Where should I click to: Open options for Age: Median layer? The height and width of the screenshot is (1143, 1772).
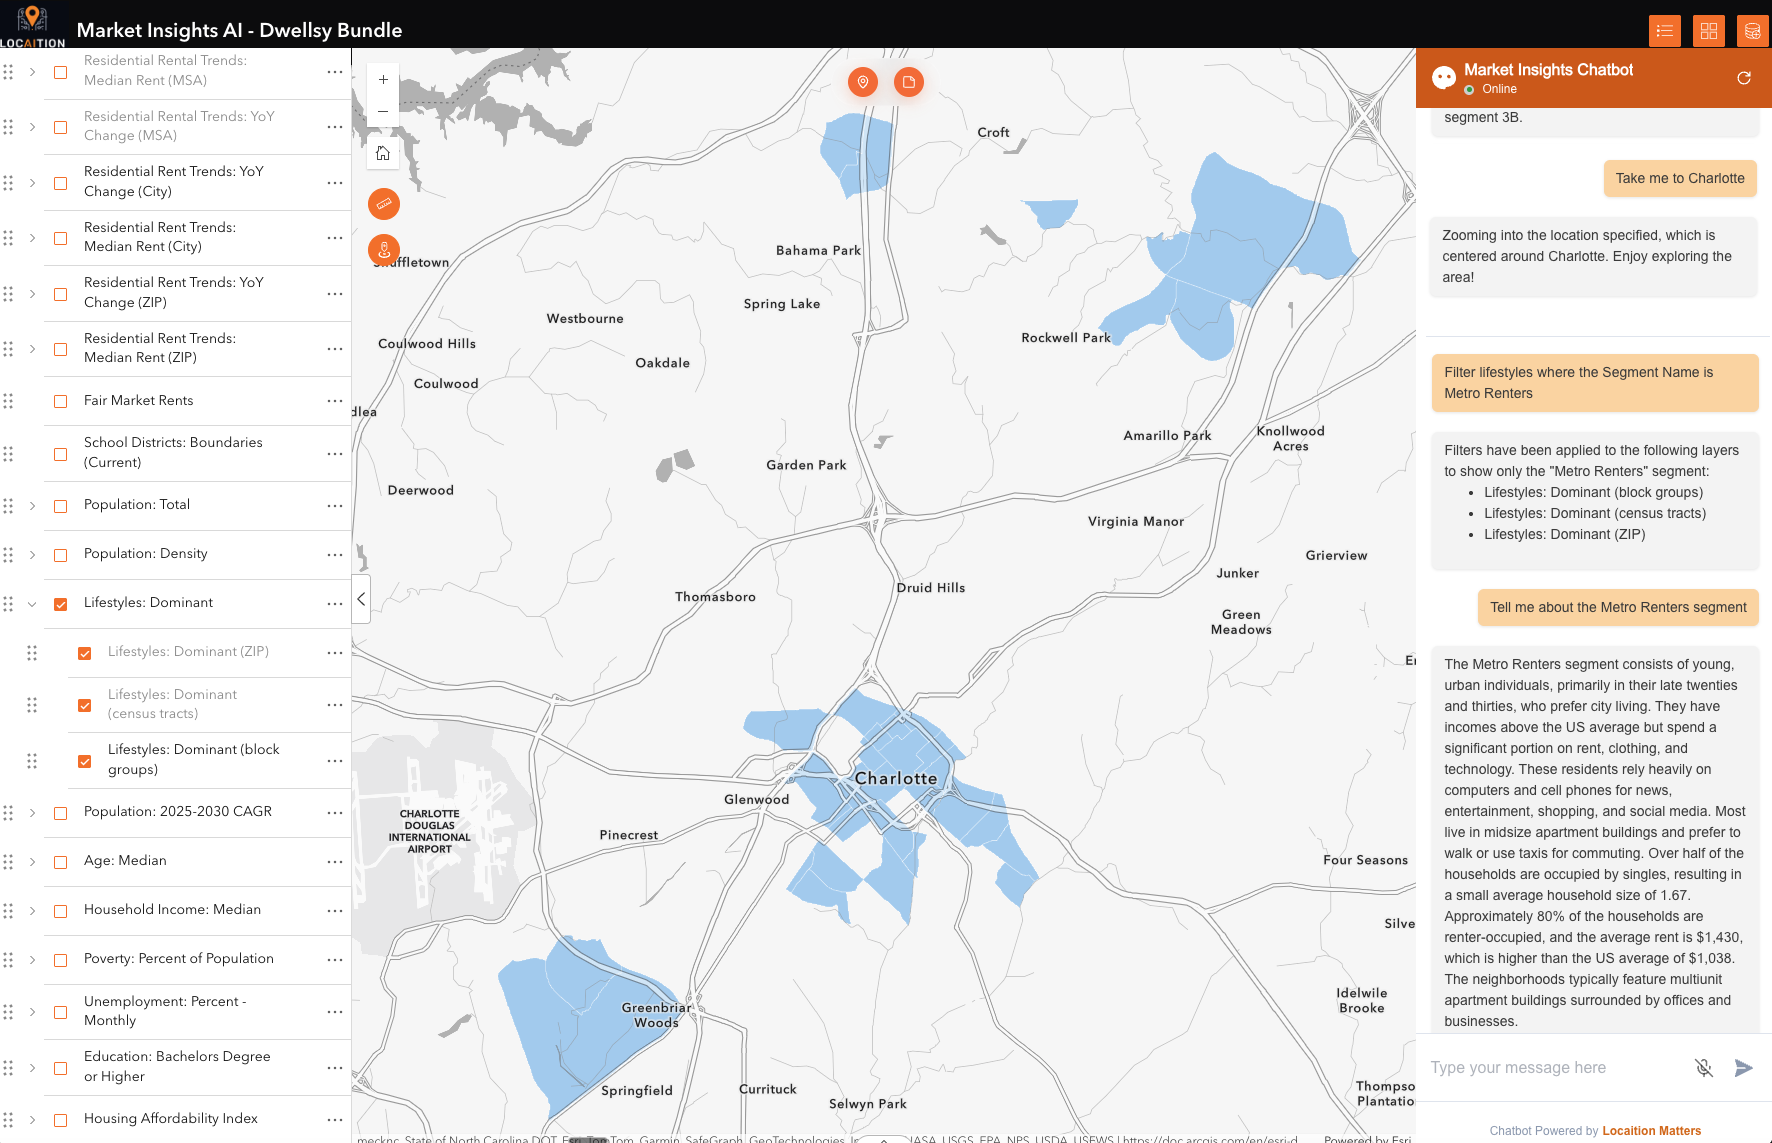[335, 861]
